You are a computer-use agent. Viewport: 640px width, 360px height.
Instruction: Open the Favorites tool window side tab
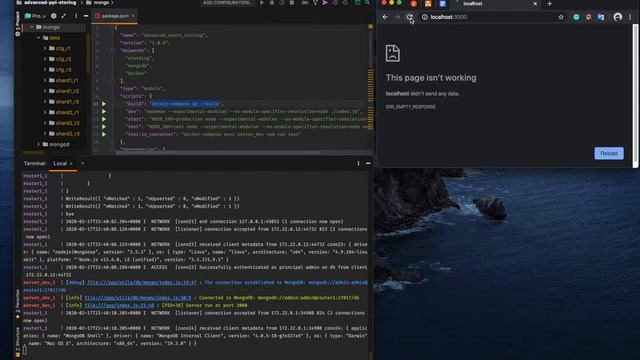tap(18, 304)
